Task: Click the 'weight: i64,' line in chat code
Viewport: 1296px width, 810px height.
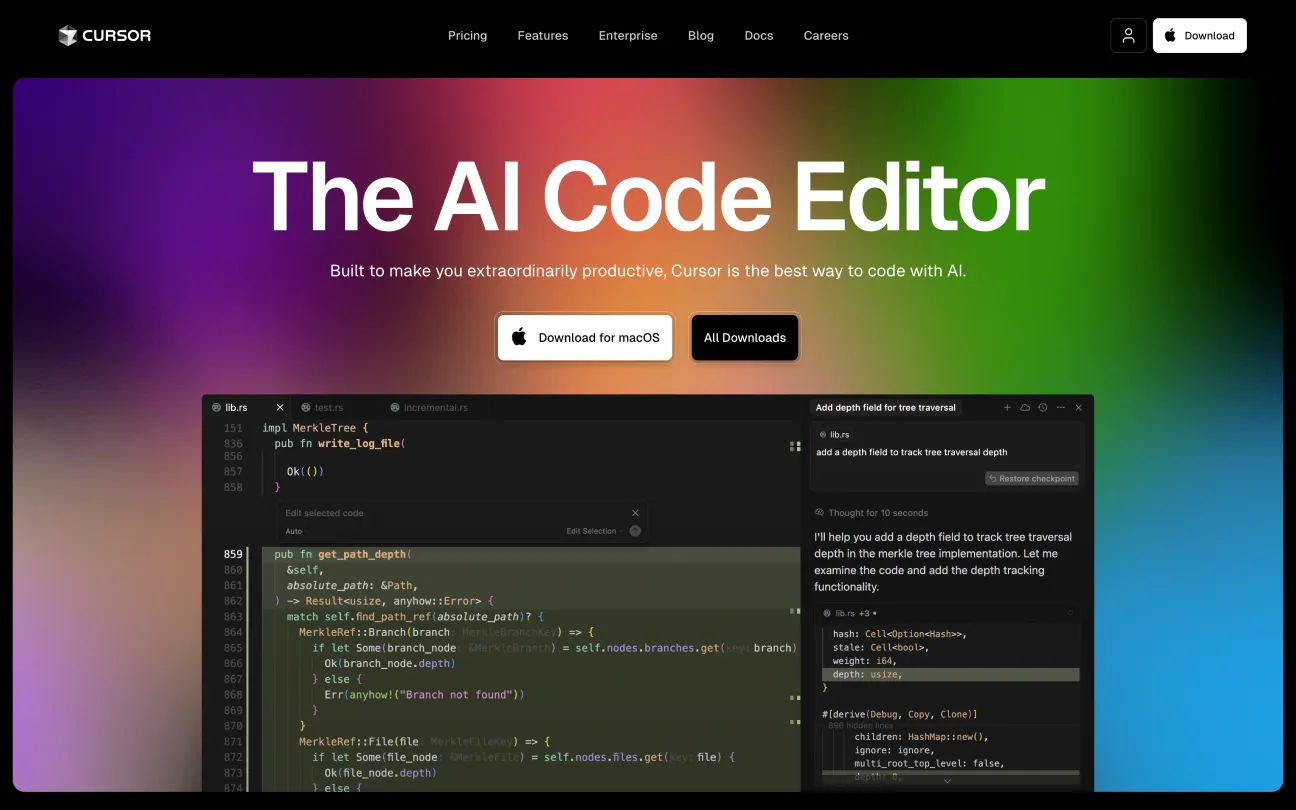Action: click(x=867, y=661)
